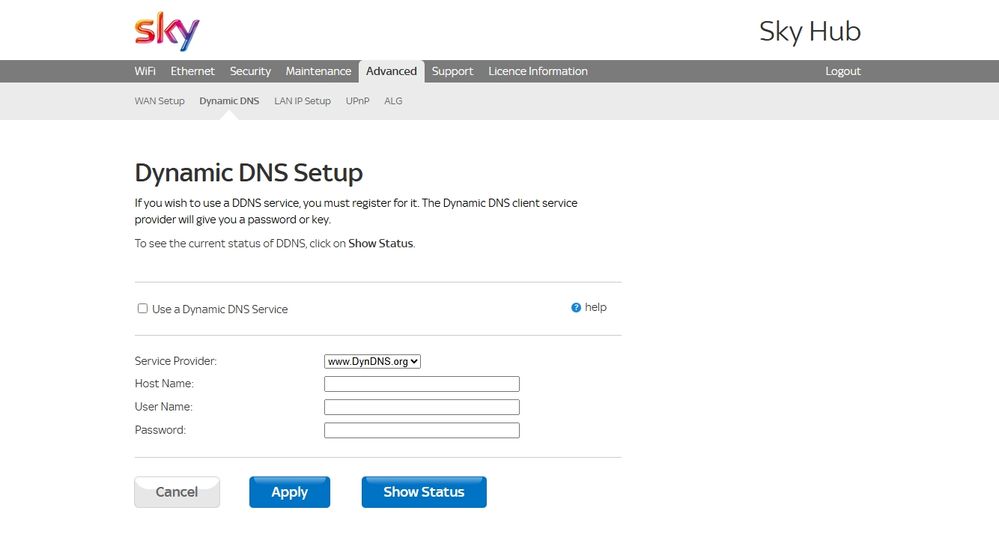This screenshot has height=544, width=999.
Task: Go to the Security tab
Action: [x=250, y=71]
